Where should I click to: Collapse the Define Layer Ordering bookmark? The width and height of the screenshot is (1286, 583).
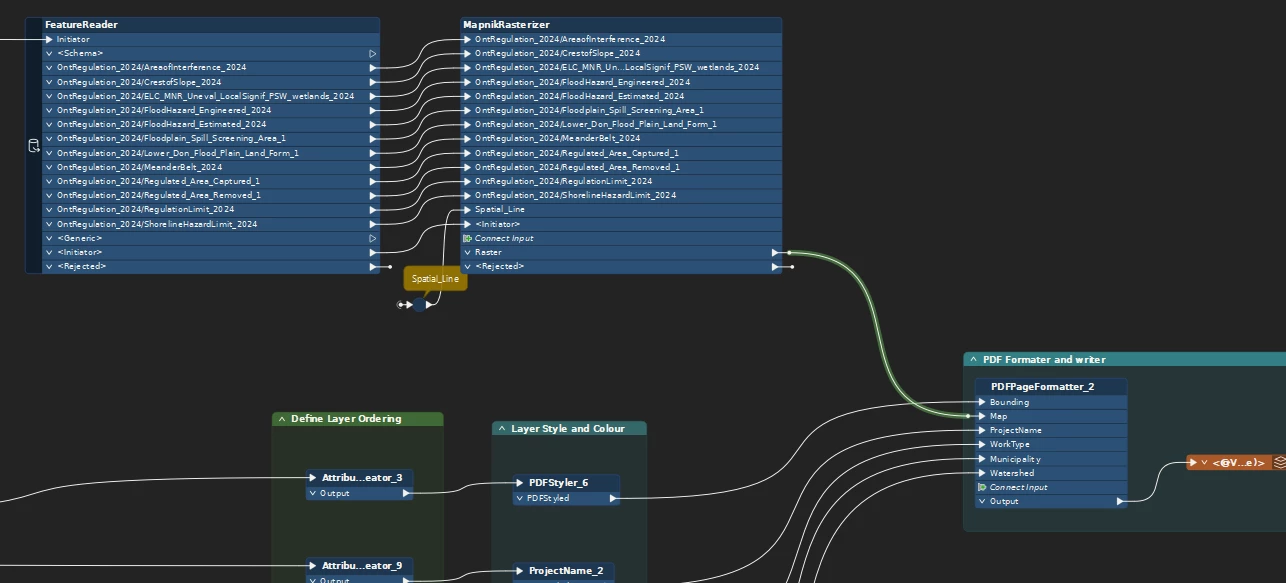pyautogui.click(x=281, y=419)
